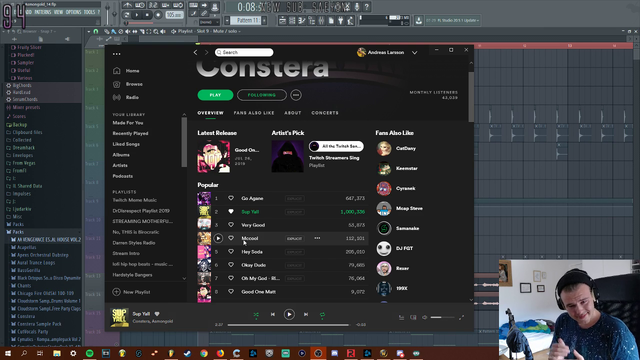Like the track Go Agane with its heart
Viewport: 640px width, 360px height.
point(231,198)
